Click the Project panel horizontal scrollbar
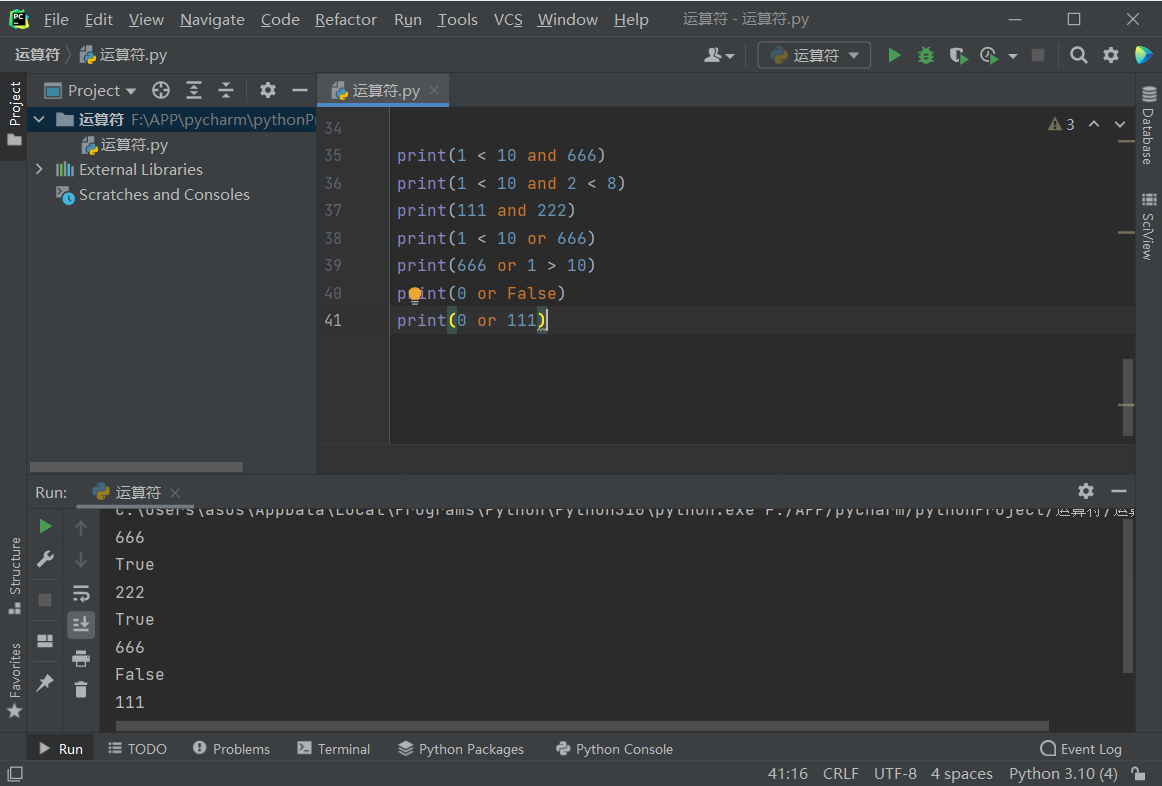Image resolution: width=1162 pixels, height=786 pixels. (136, 467)
